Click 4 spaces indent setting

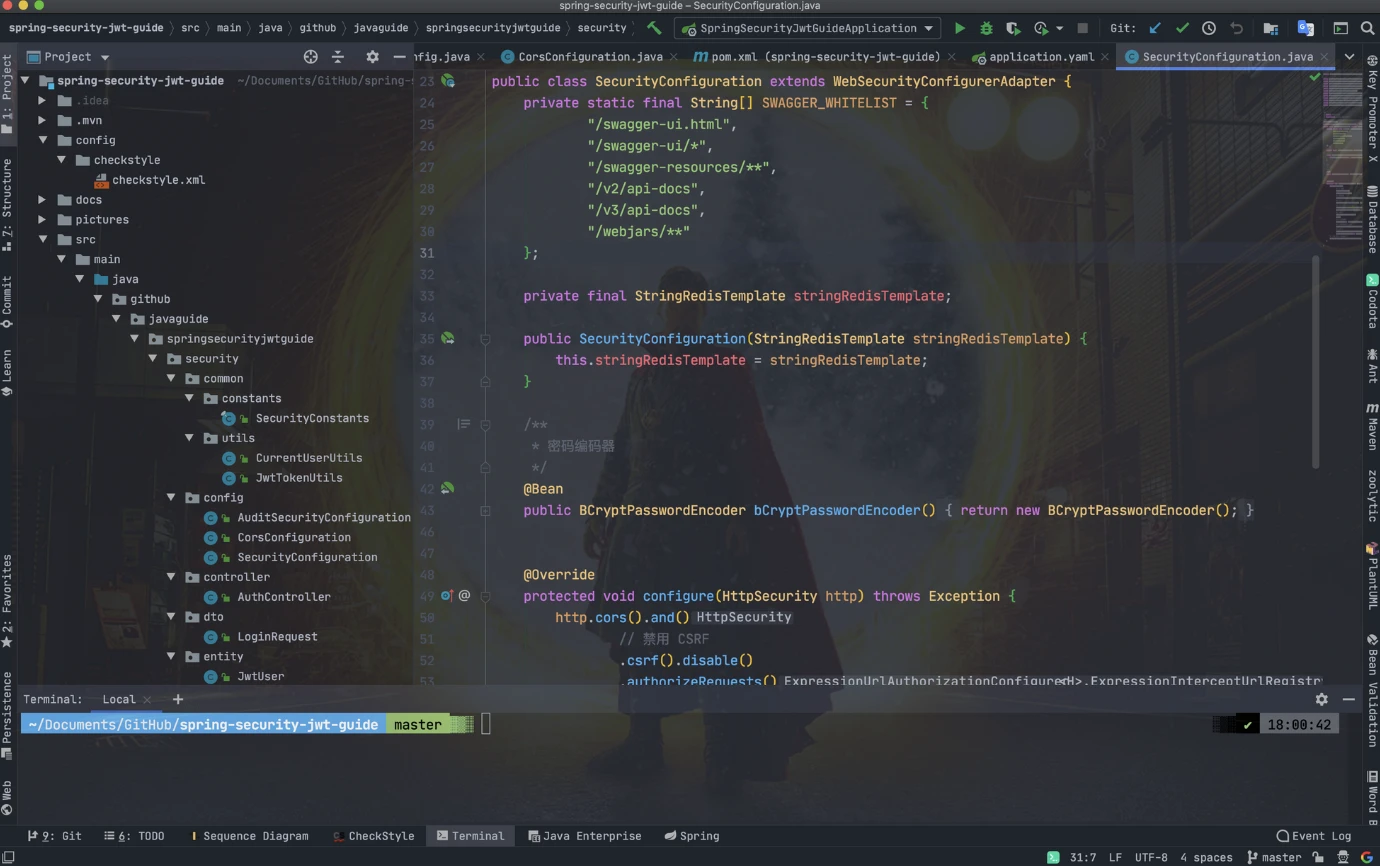pyautogui.click(x=1206, y=857)
